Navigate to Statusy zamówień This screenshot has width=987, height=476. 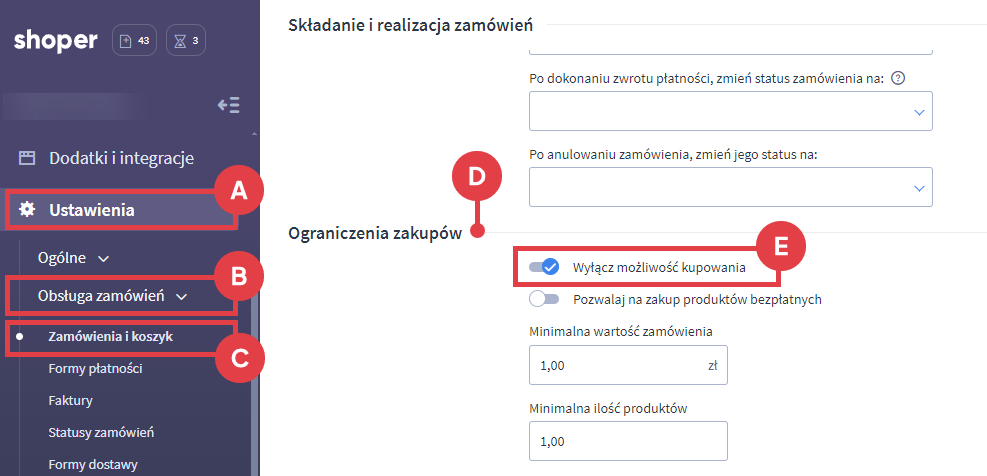point(100,432)
